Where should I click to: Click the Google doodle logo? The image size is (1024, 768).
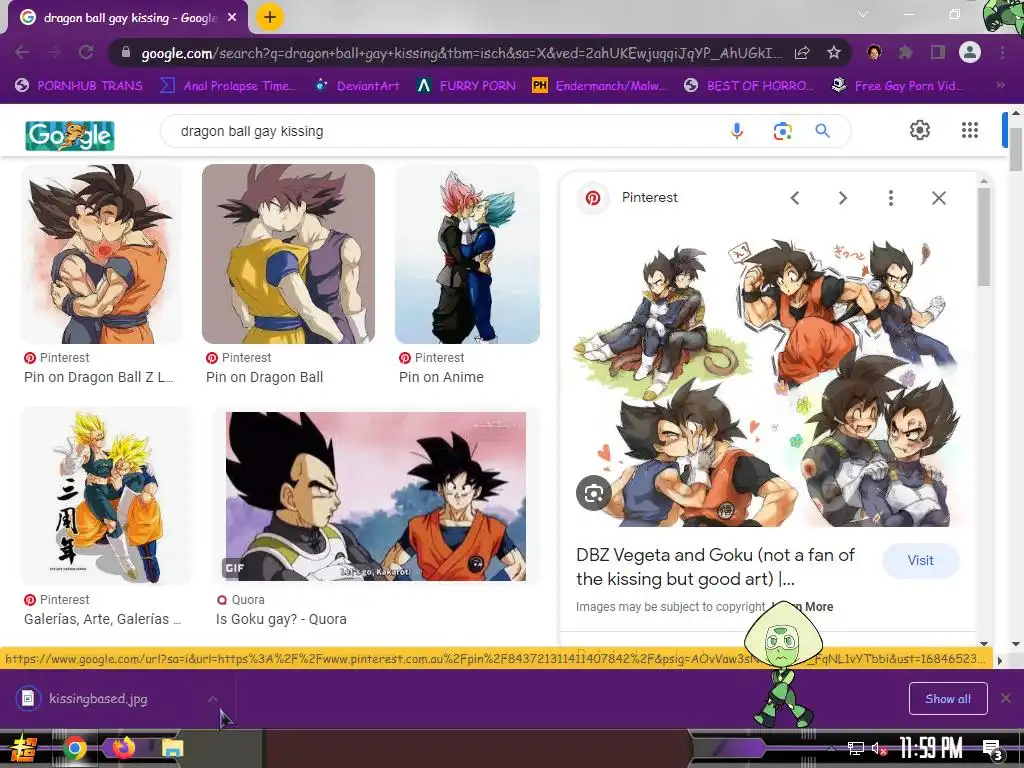70,136
